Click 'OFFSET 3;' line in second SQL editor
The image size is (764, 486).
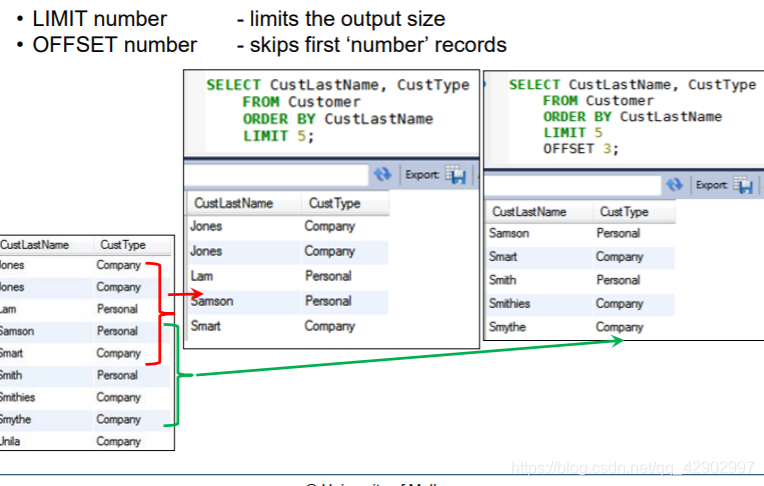581,149
